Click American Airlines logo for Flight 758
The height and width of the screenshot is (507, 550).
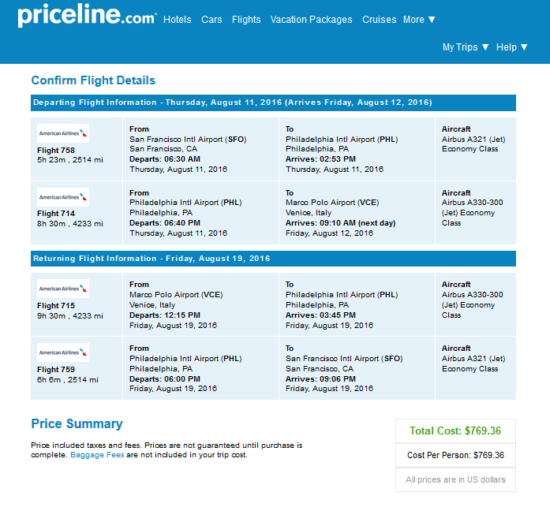click(63, 133)
